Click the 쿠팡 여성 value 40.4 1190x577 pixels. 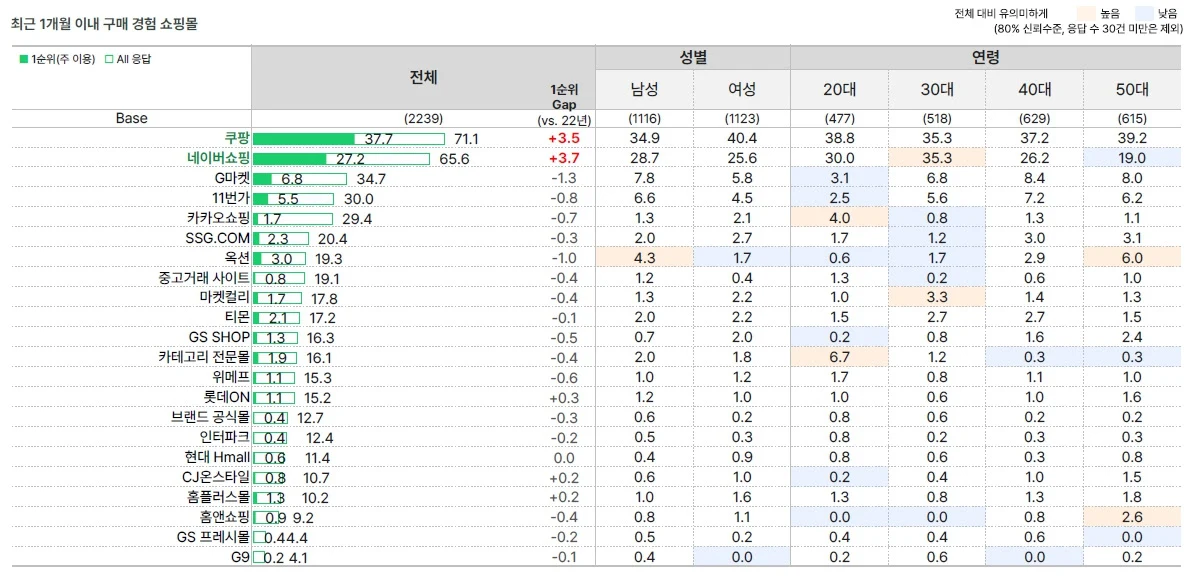tap(741, 139)
